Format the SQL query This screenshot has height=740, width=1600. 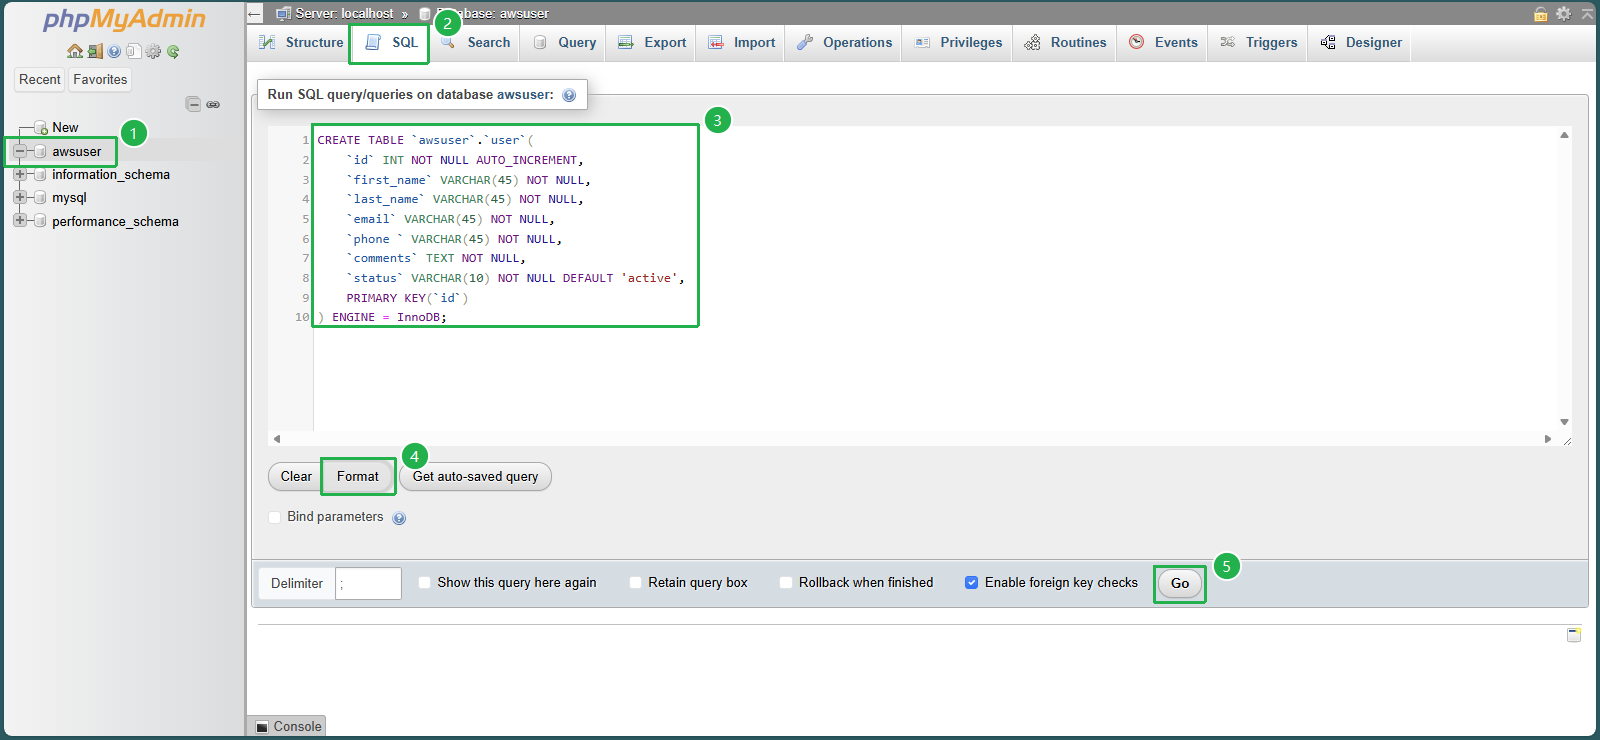click(x=358, y=477)
